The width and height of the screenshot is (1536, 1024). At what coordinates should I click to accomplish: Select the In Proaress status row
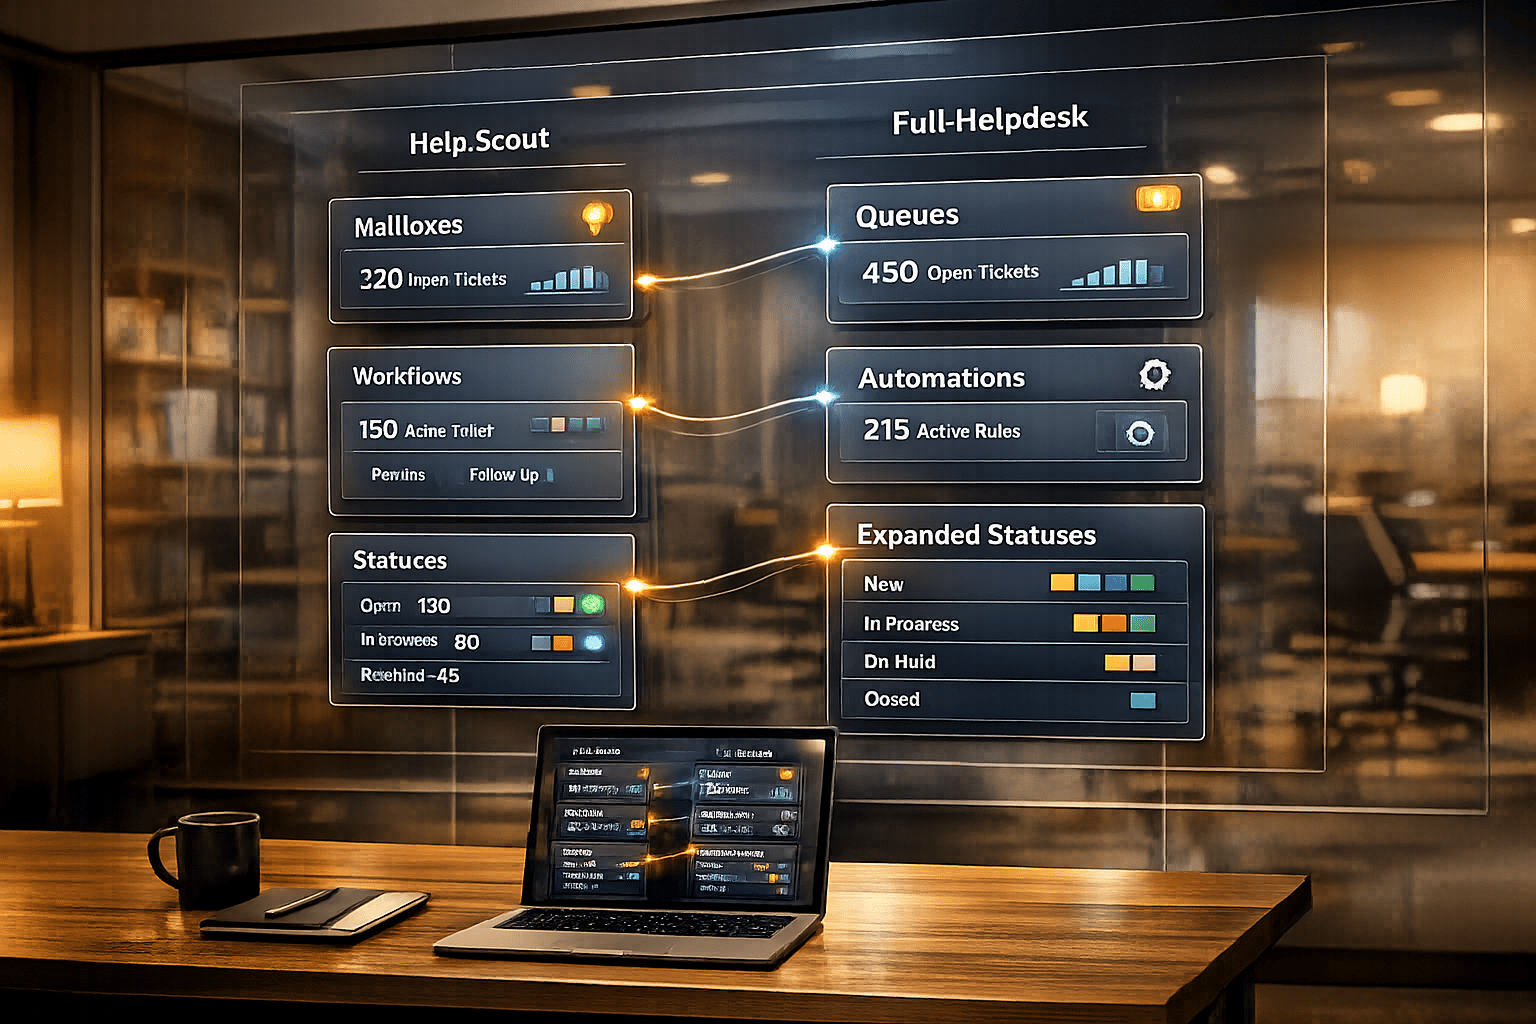1013,623
